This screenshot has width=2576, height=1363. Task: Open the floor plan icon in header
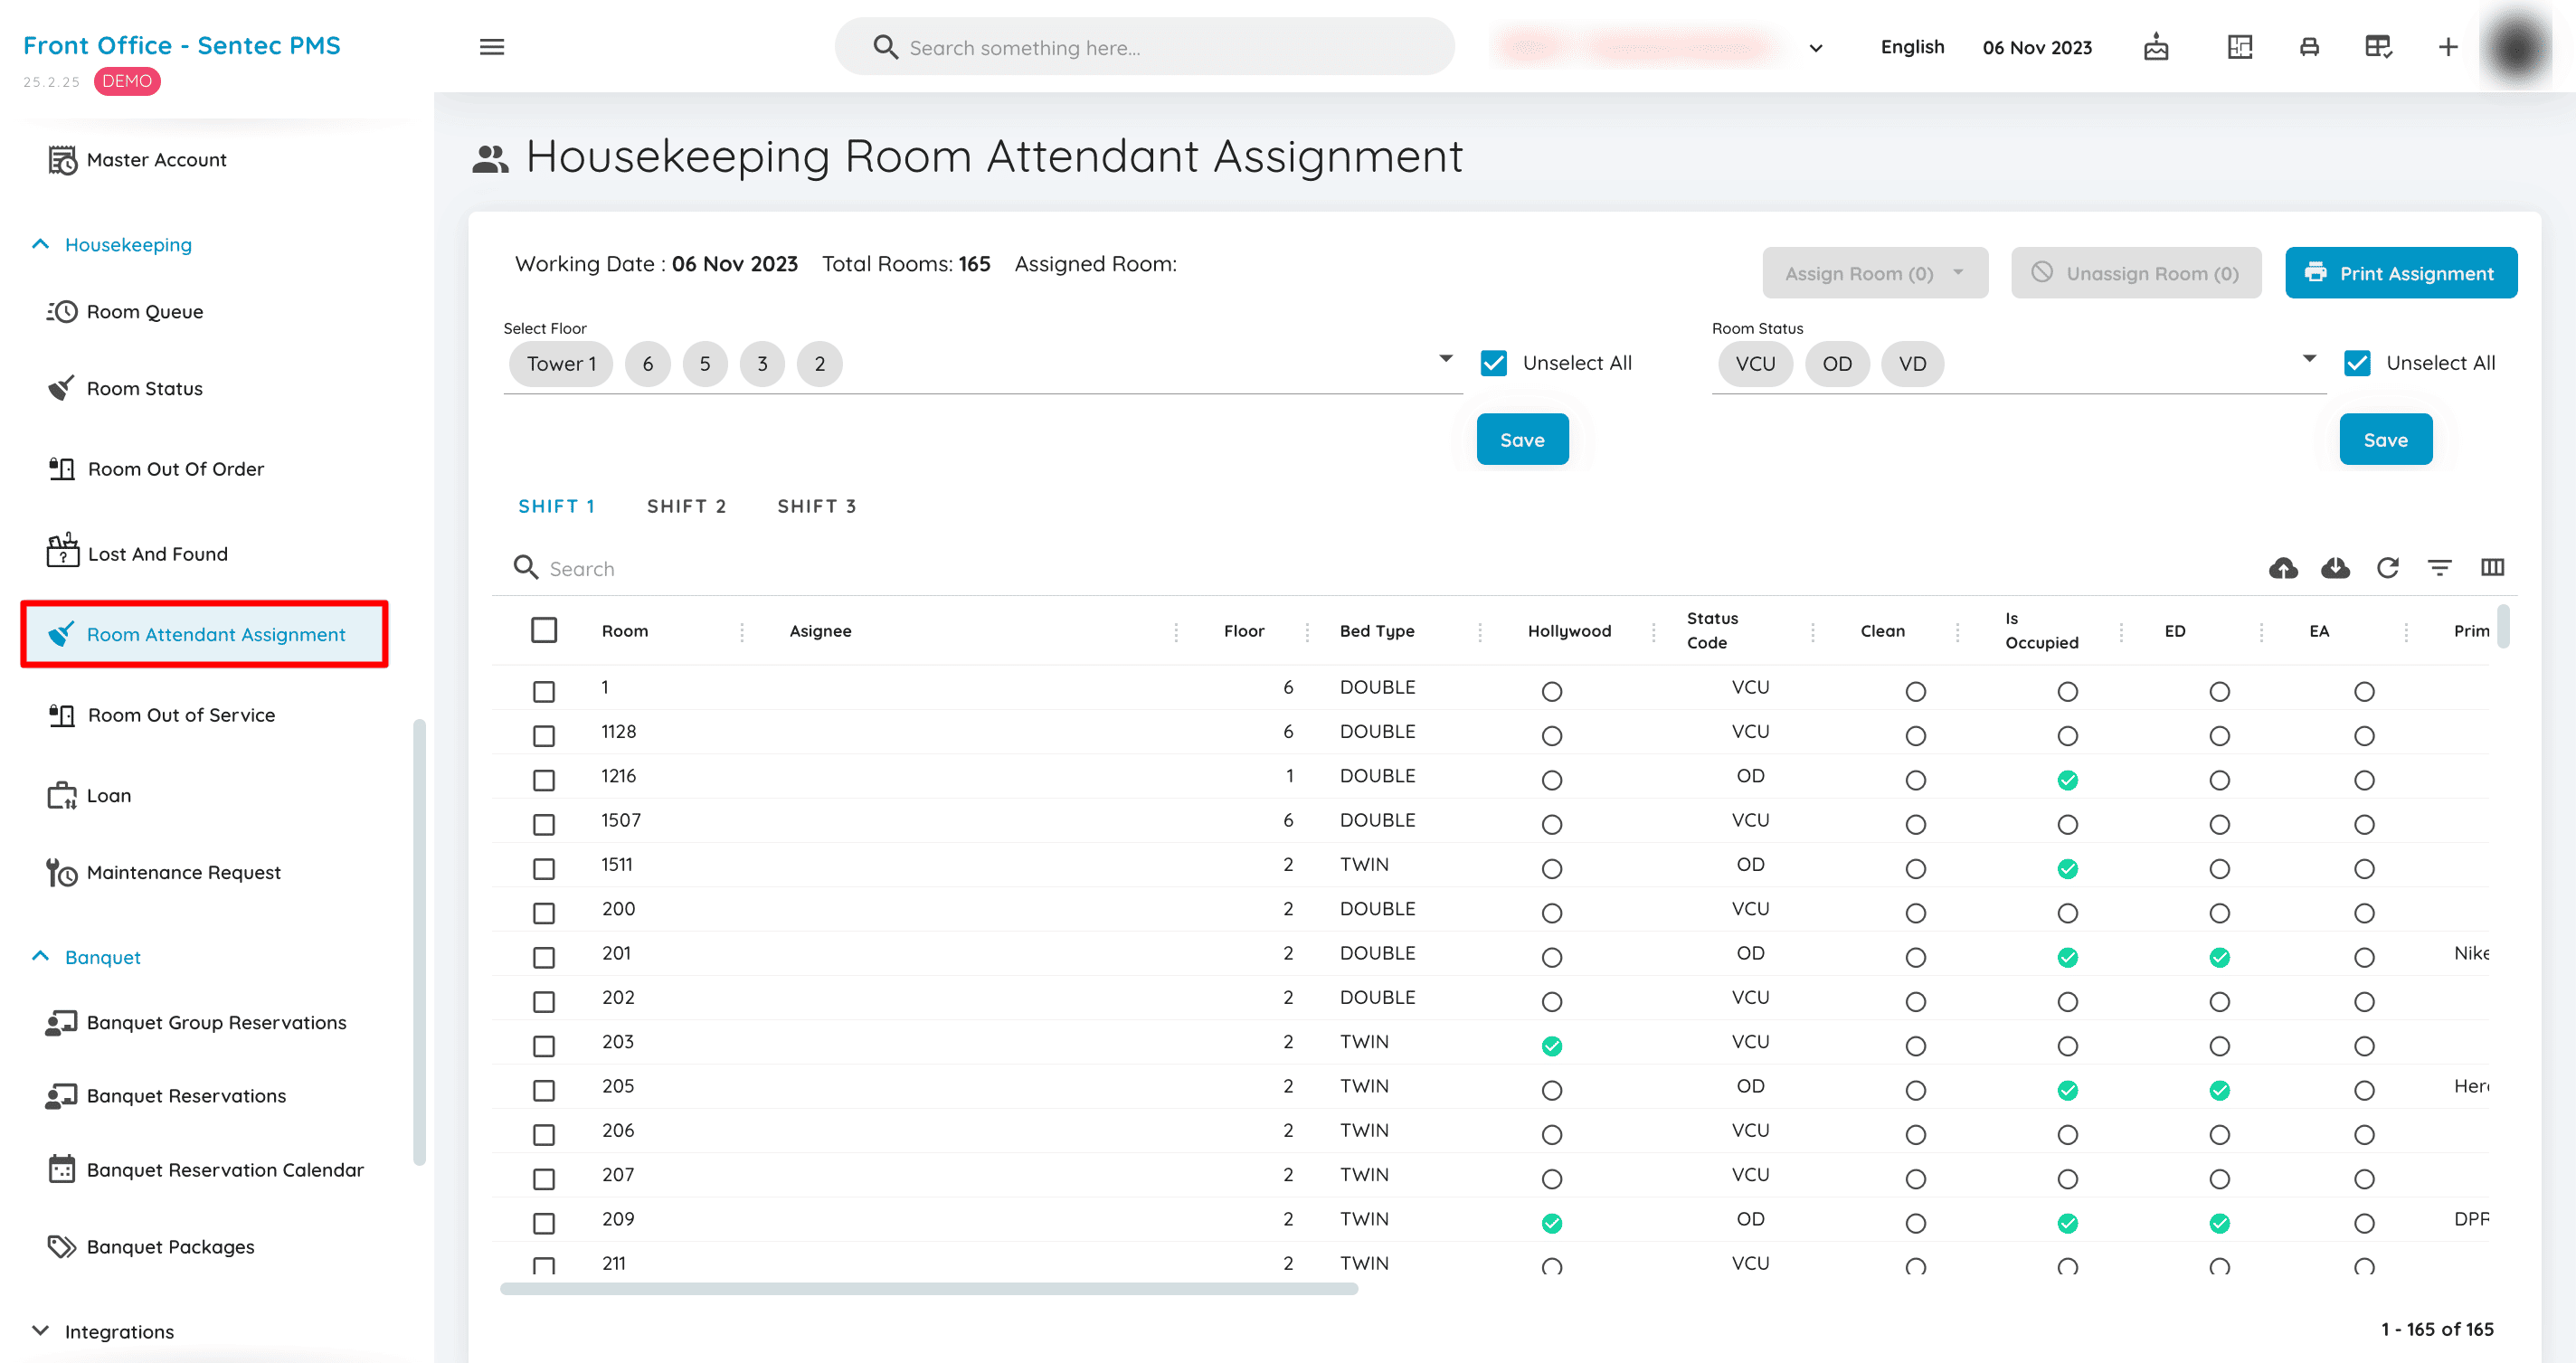[x=2240, y=47]
